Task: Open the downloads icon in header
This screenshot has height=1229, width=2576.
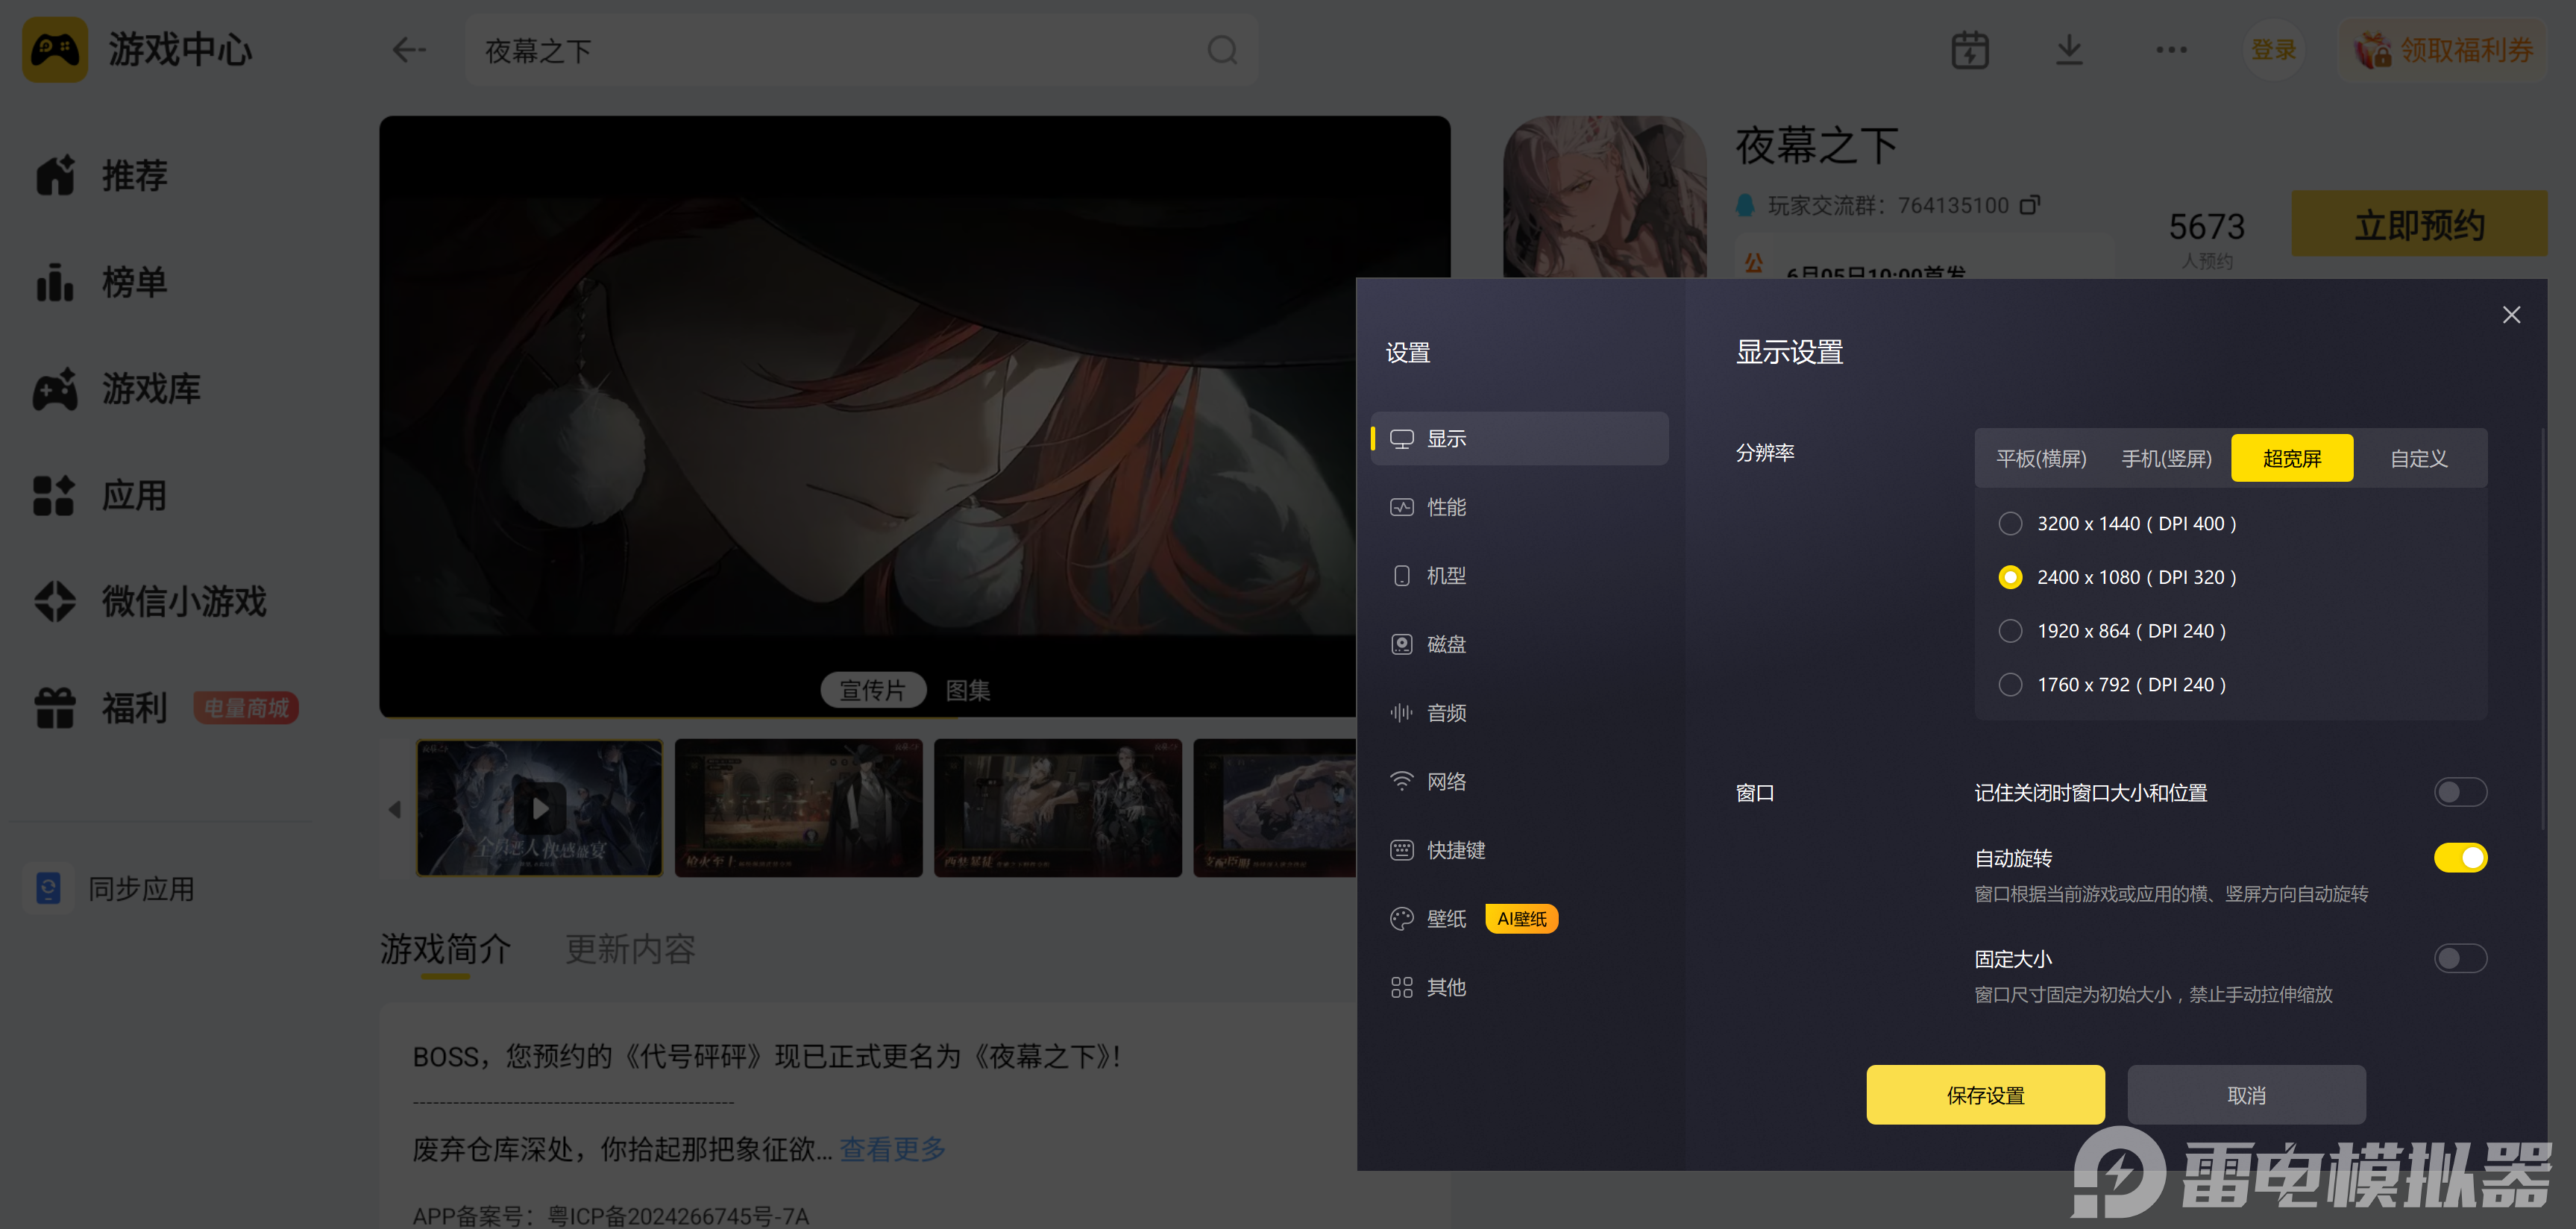Action: click(2069, 50)
